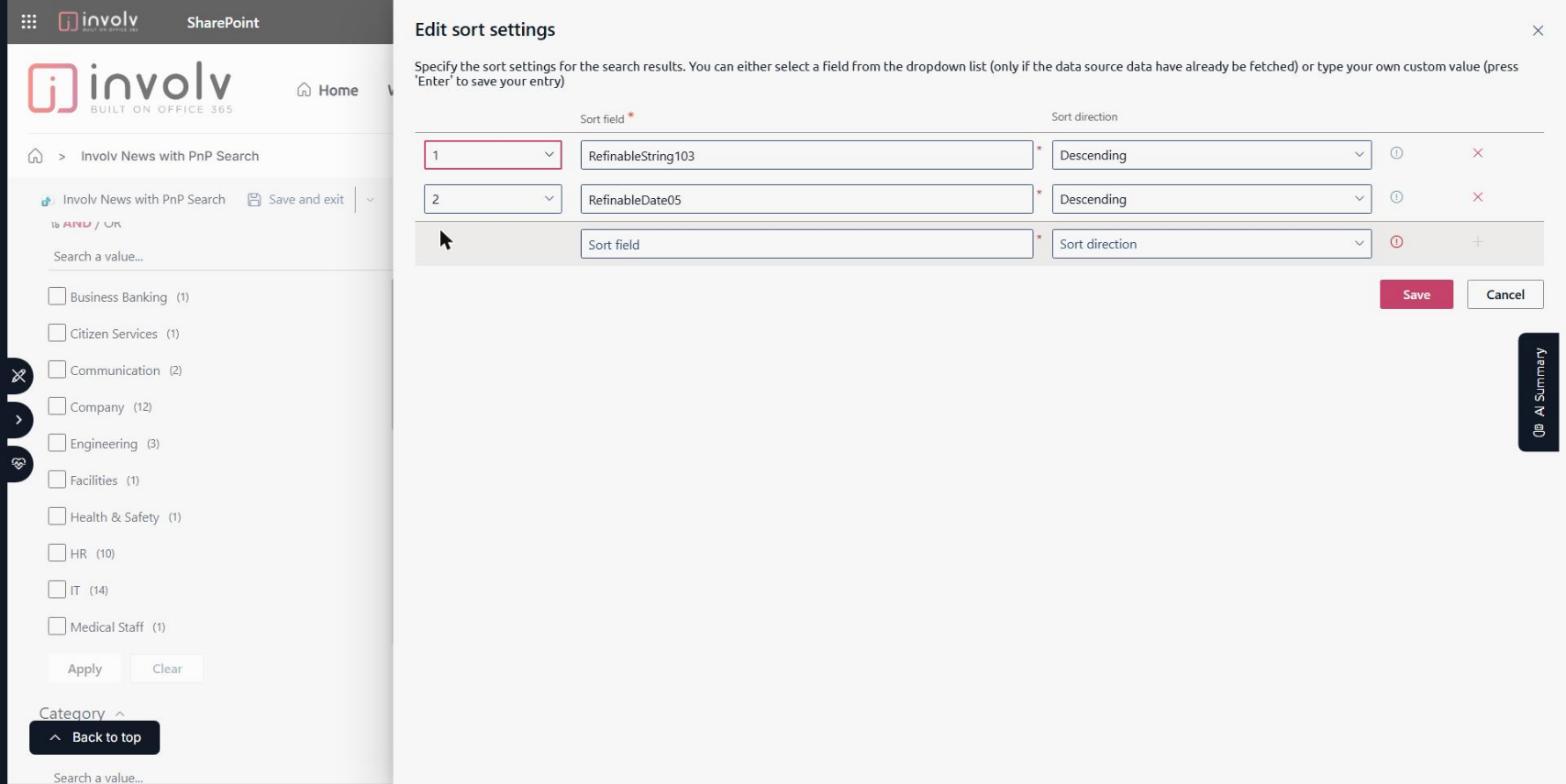Open the empty Sort direction dropdown

pos(1211,244)
